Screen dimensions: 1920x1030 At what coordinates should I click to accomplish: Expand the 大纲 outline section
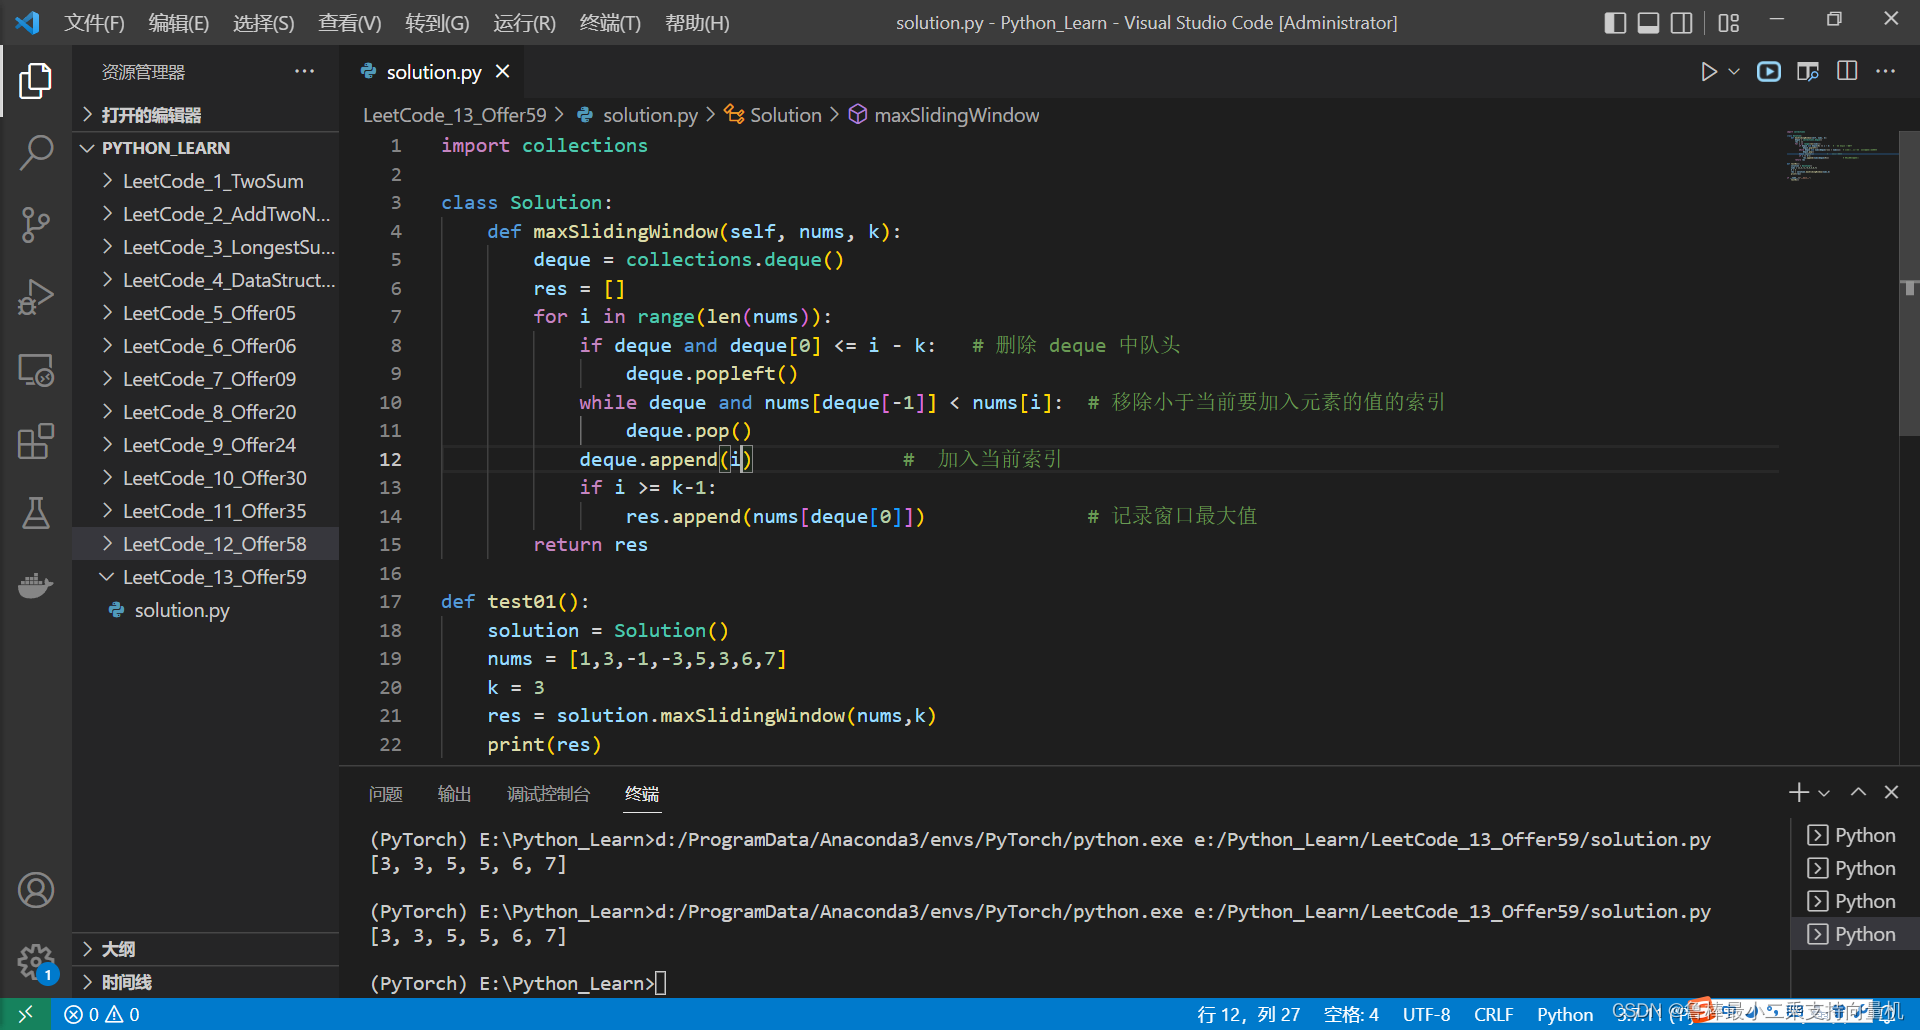tap(206, 949)
